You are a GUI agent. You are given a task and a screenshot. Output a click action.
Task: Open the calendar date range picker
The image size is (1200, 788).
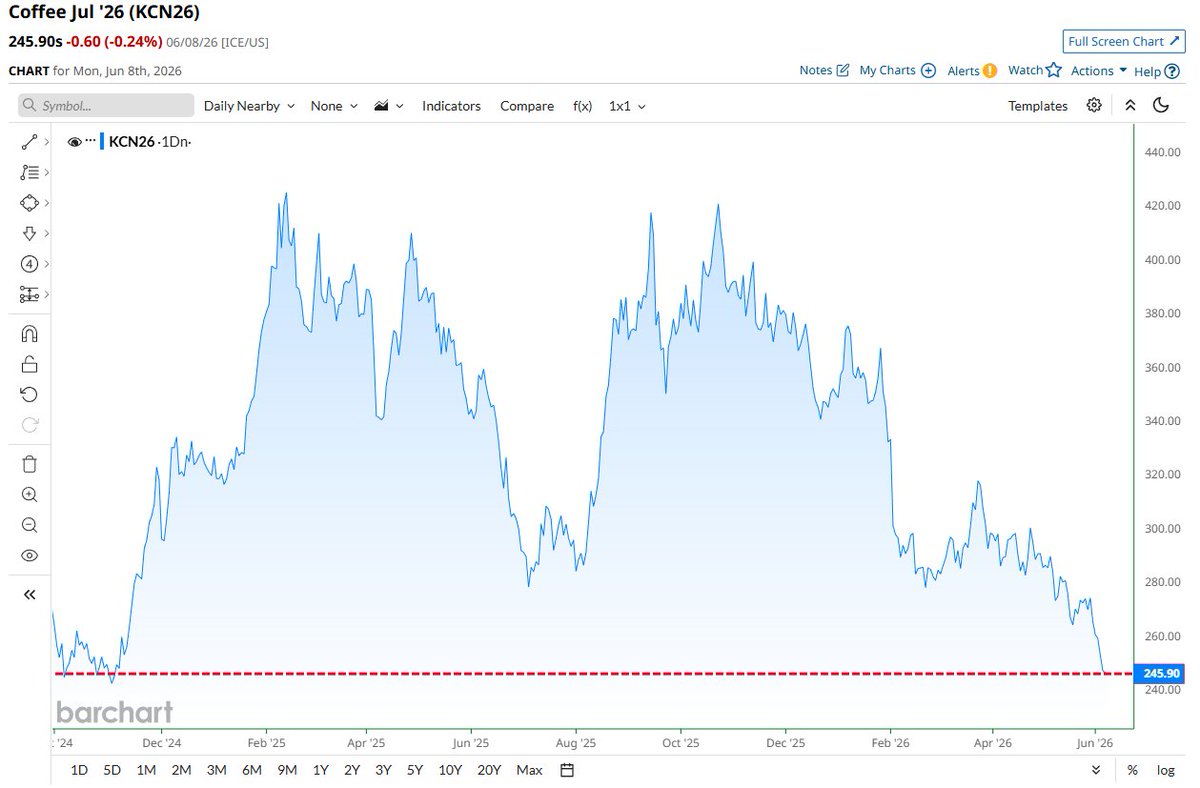click(x=567, y=770)
